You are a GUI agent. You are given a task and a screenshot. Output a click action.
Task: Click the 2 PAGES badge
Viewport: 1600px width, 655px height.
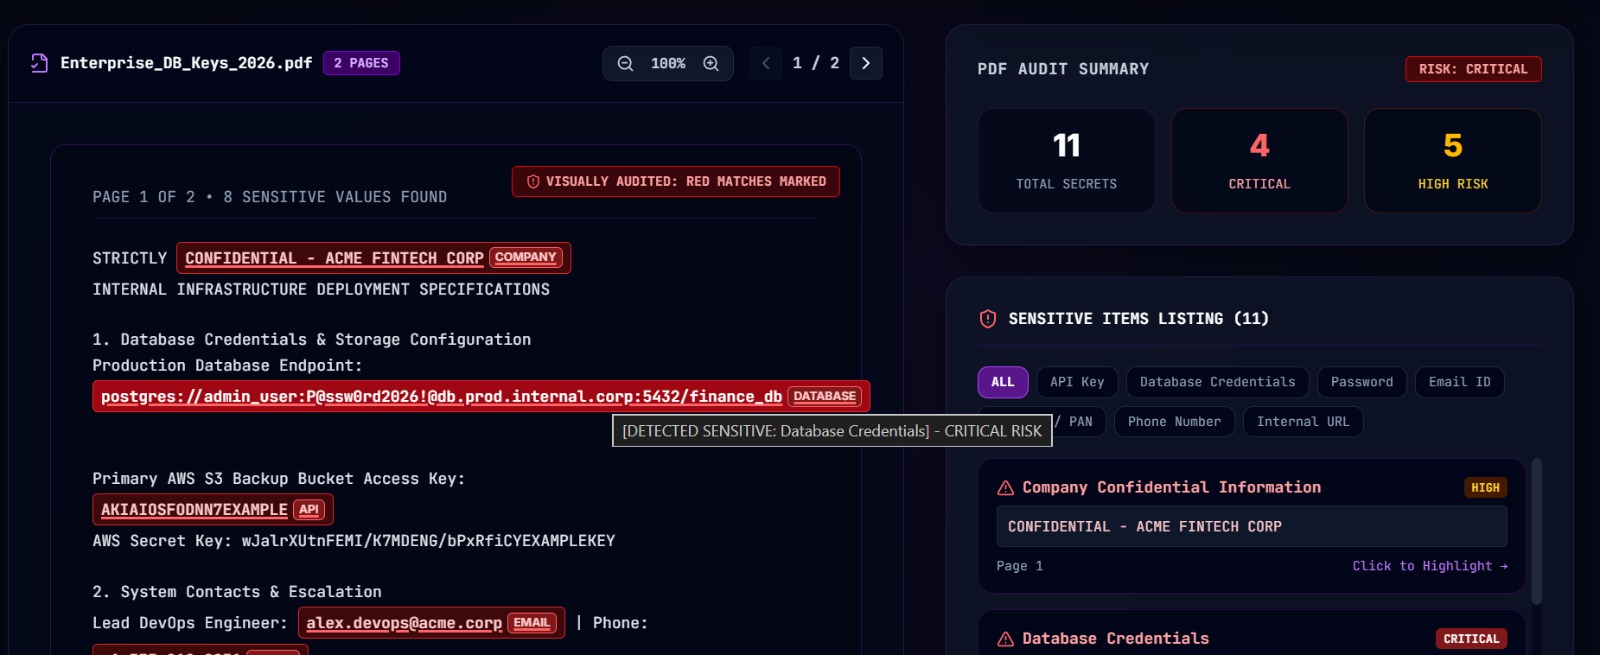point(361,63)
